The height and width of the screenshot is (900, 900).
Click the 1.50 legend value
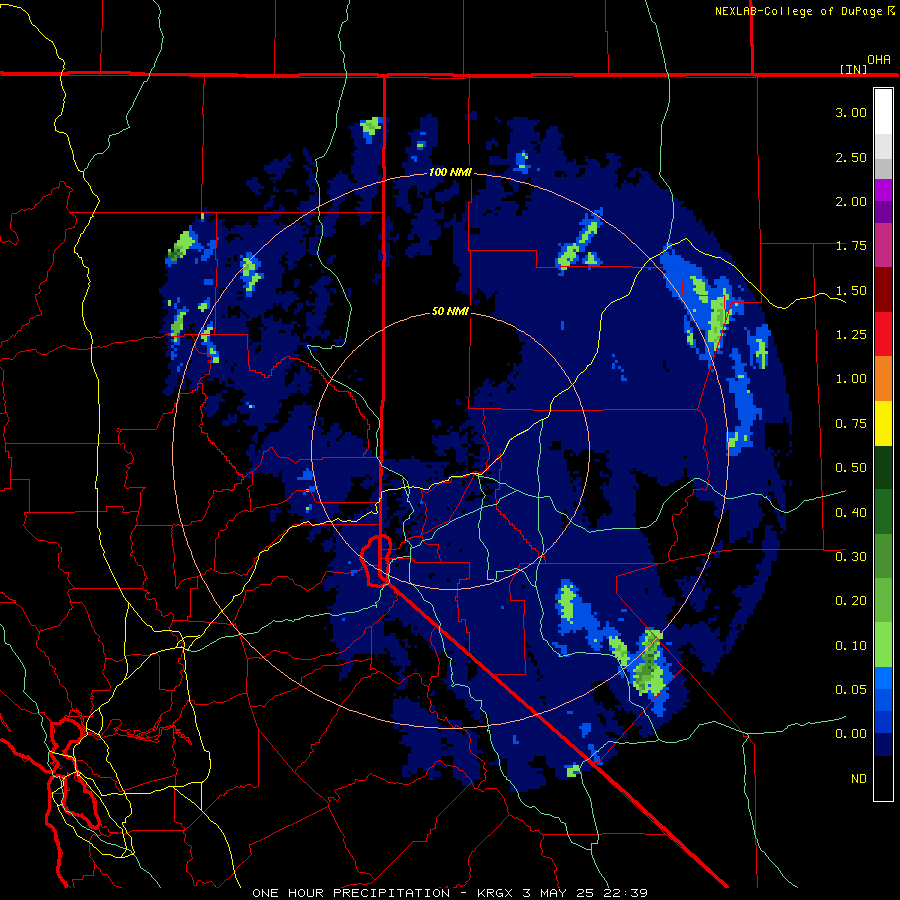851,290
